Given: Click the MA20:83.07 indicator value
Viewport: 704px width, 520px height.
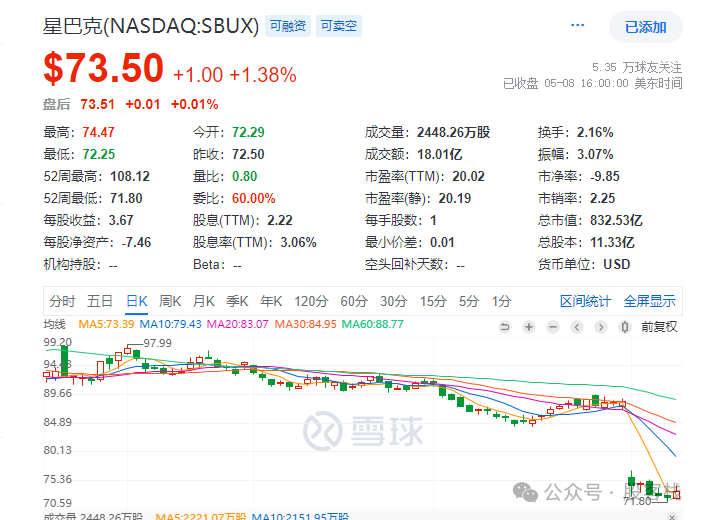Looking at the screenshot, I should pos(237,324).
